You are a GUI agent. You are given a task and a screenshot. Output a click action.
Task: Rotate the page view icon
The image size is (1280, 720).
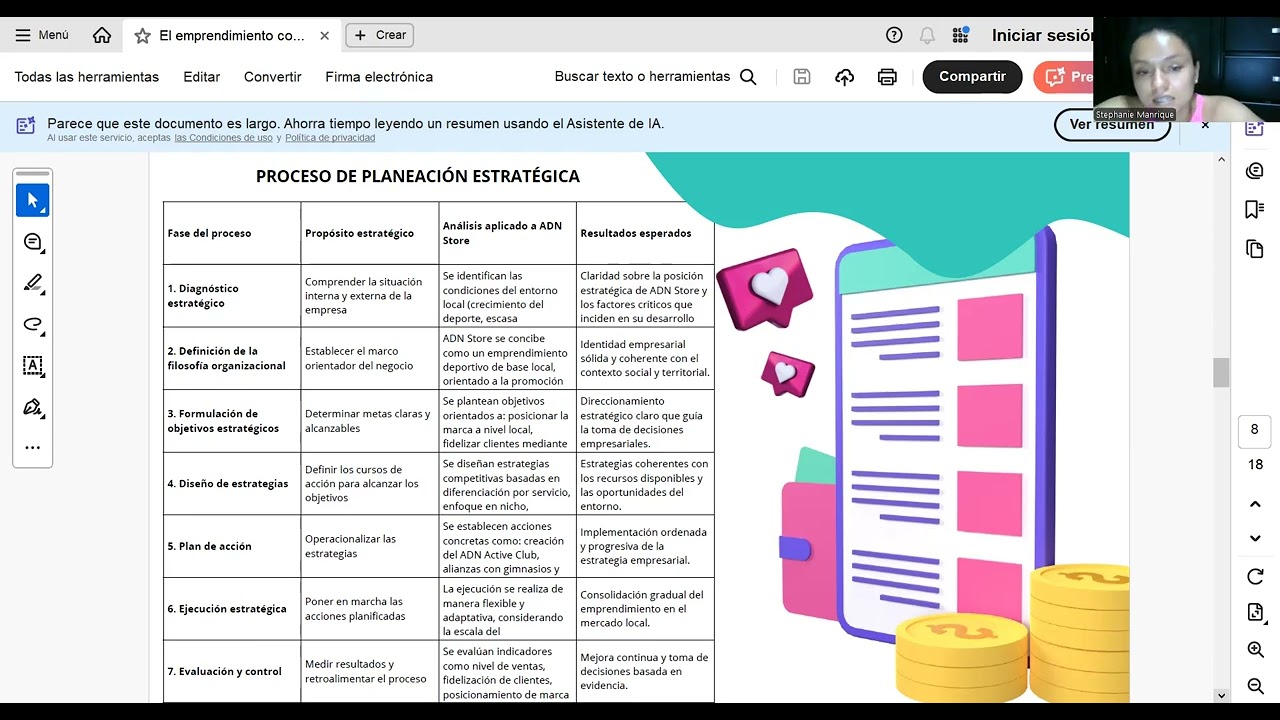[x=1255, y=577]
